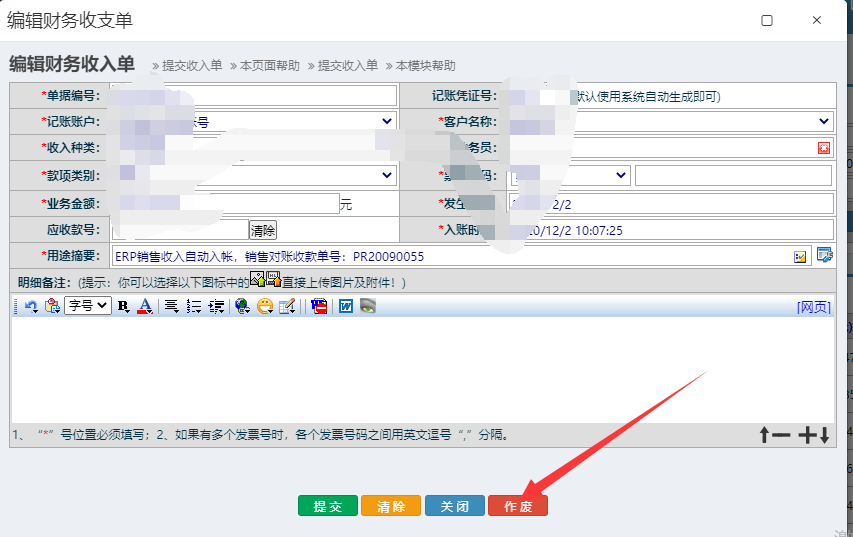Click the eye preview icon in the editor toolbar
Viewport: 853px width, 537px height.
368,306
